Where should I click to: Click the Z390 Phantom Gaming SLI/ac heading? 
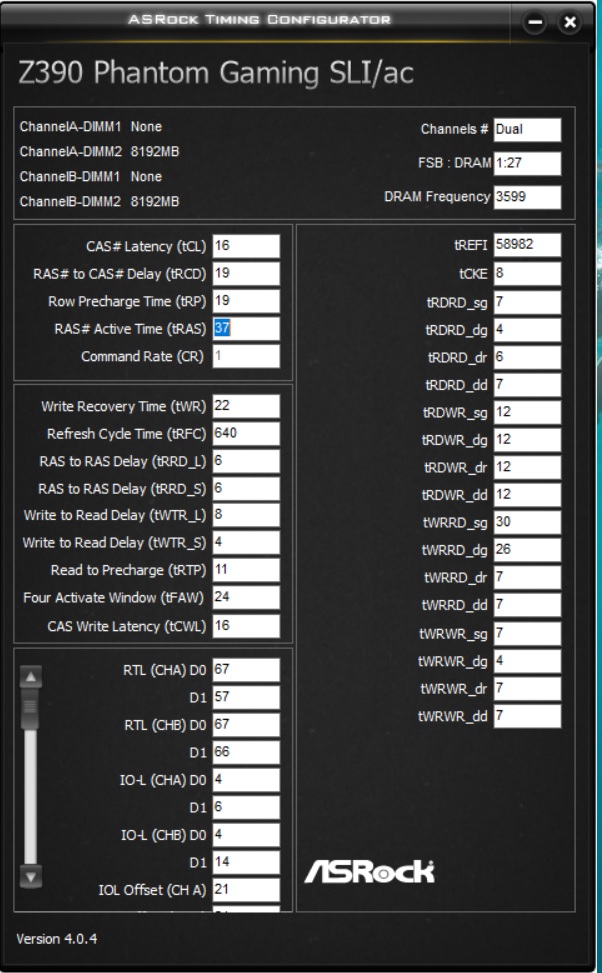click(x=216, y=73)
